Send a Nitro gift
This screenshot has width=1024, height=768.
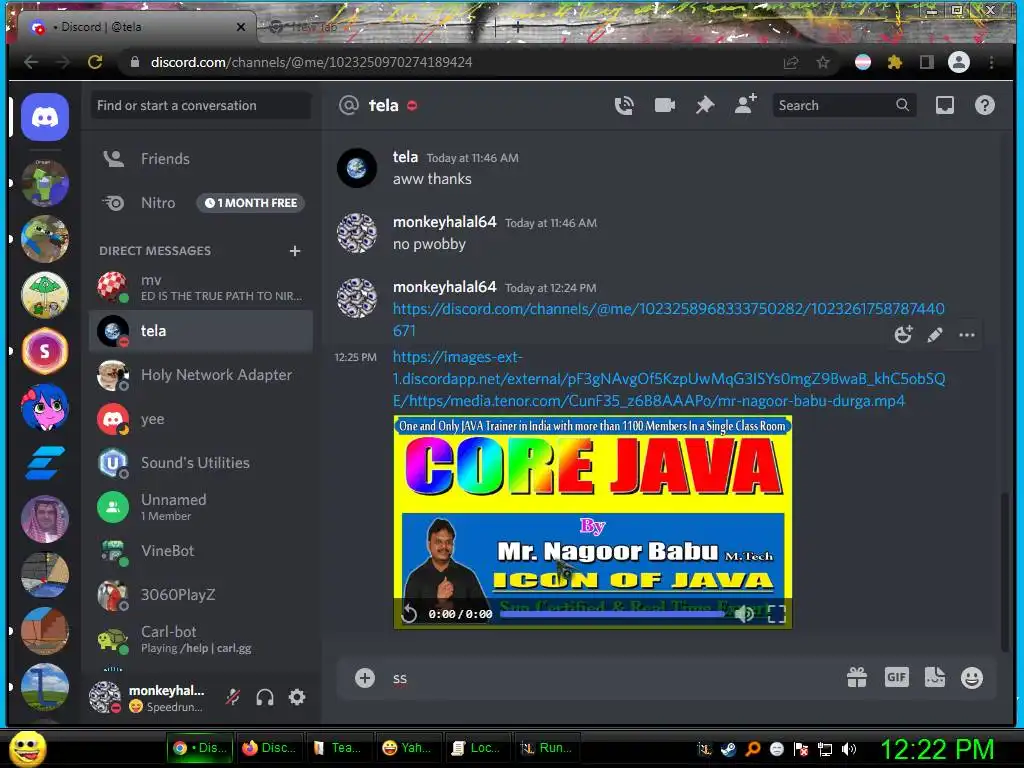[x=857, y=678]
